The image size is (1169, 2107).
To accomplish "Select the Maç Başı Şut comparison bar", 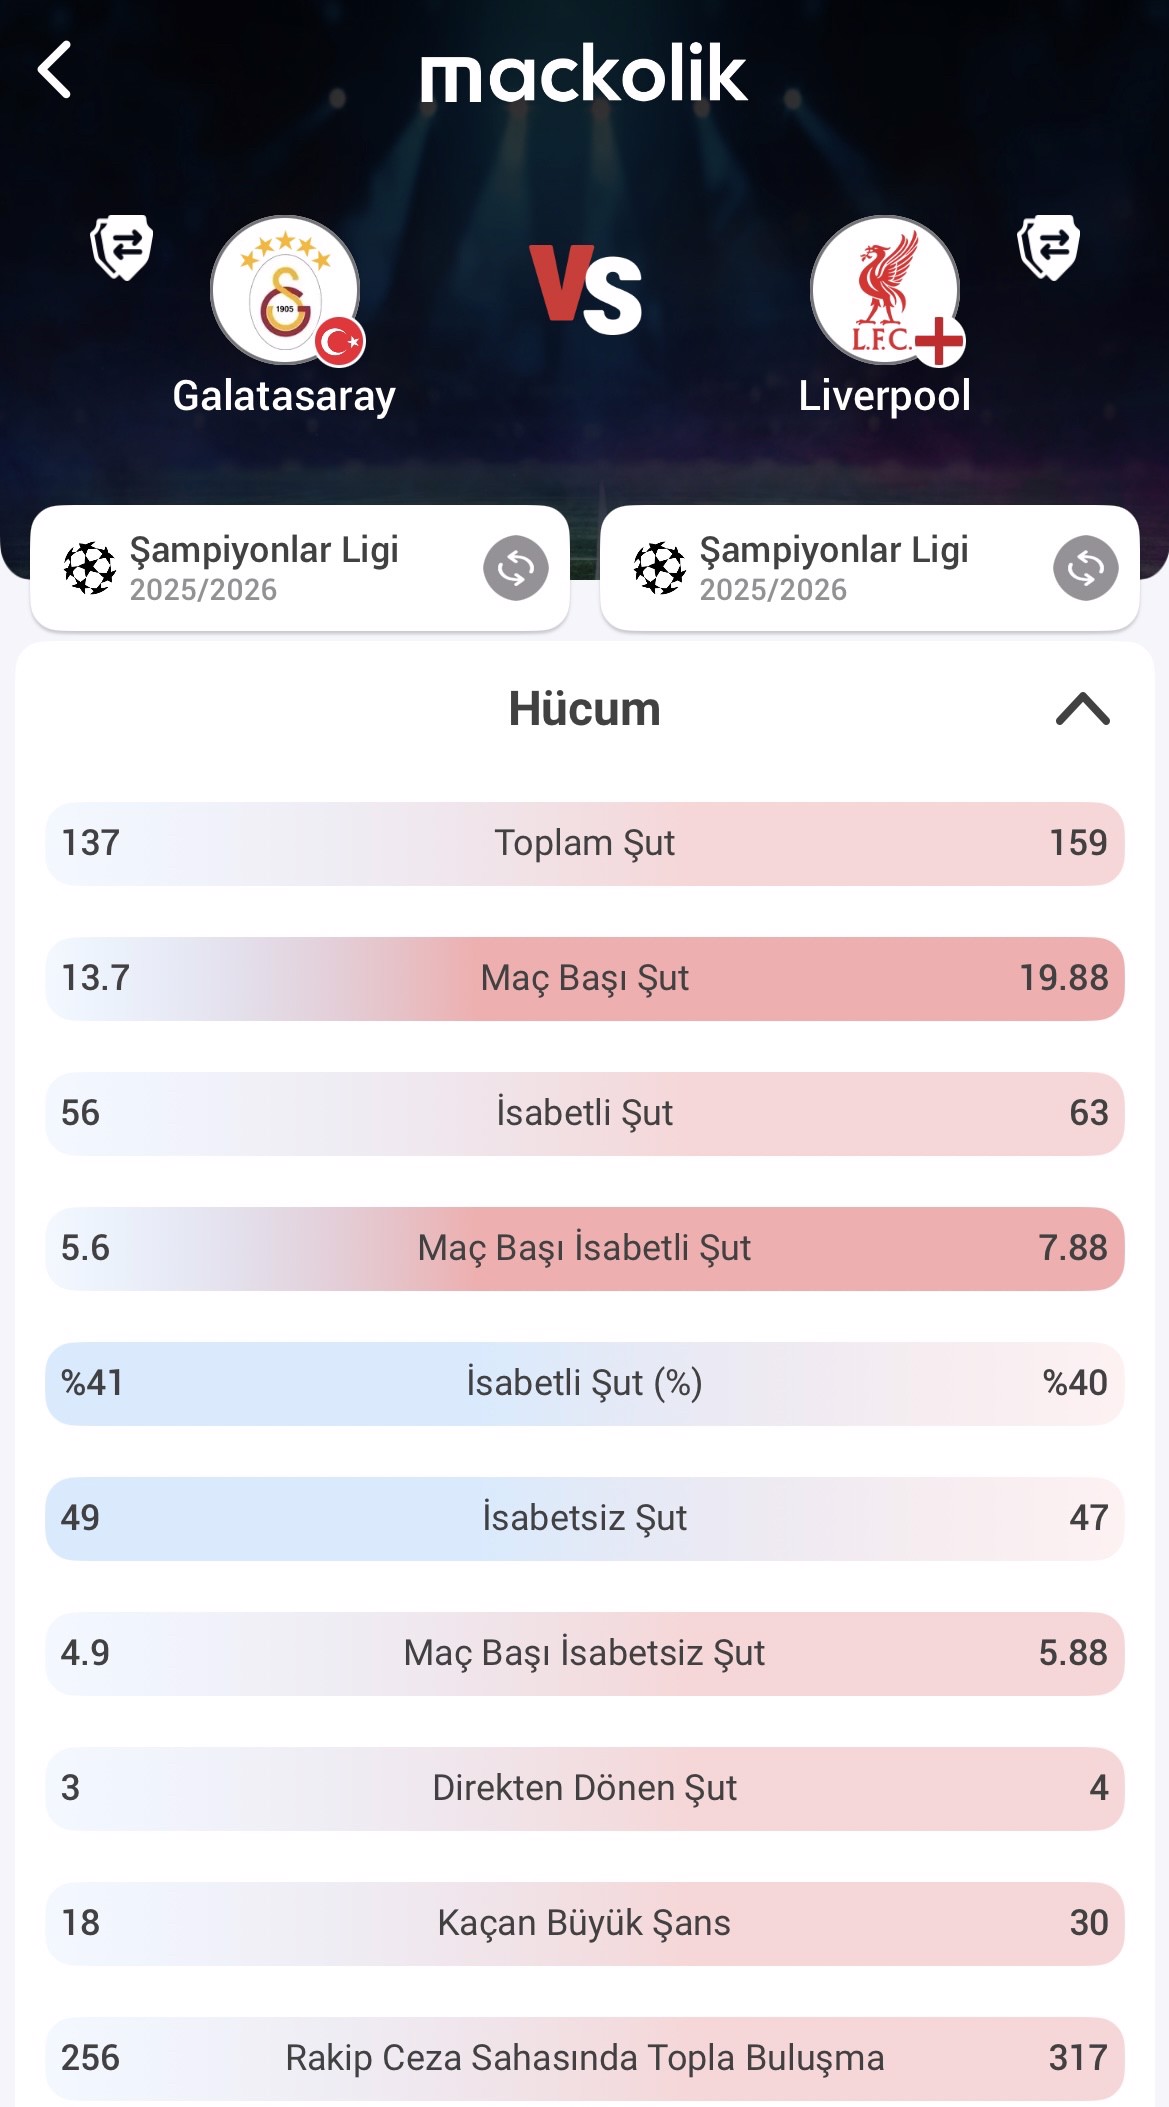I will click(x=584, y=978).
